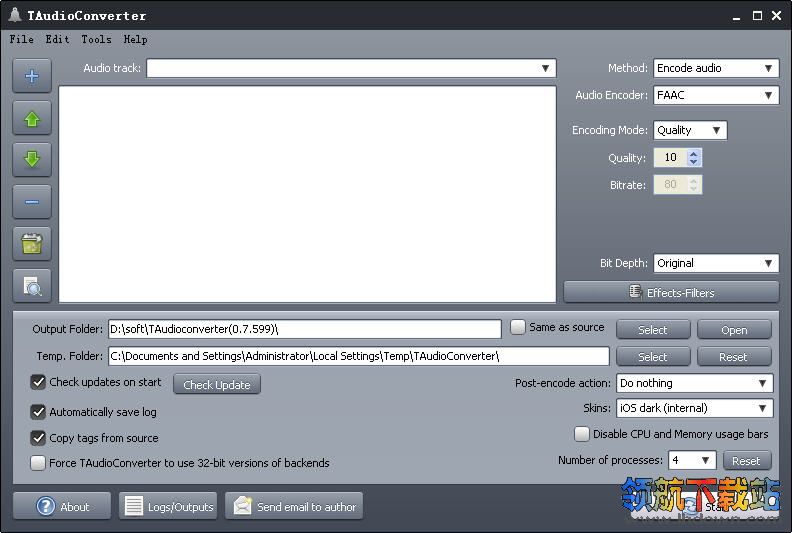The height and width of the screenshot is (533, 792).
Task: Open the Edit menu
Action: point(57,39)
